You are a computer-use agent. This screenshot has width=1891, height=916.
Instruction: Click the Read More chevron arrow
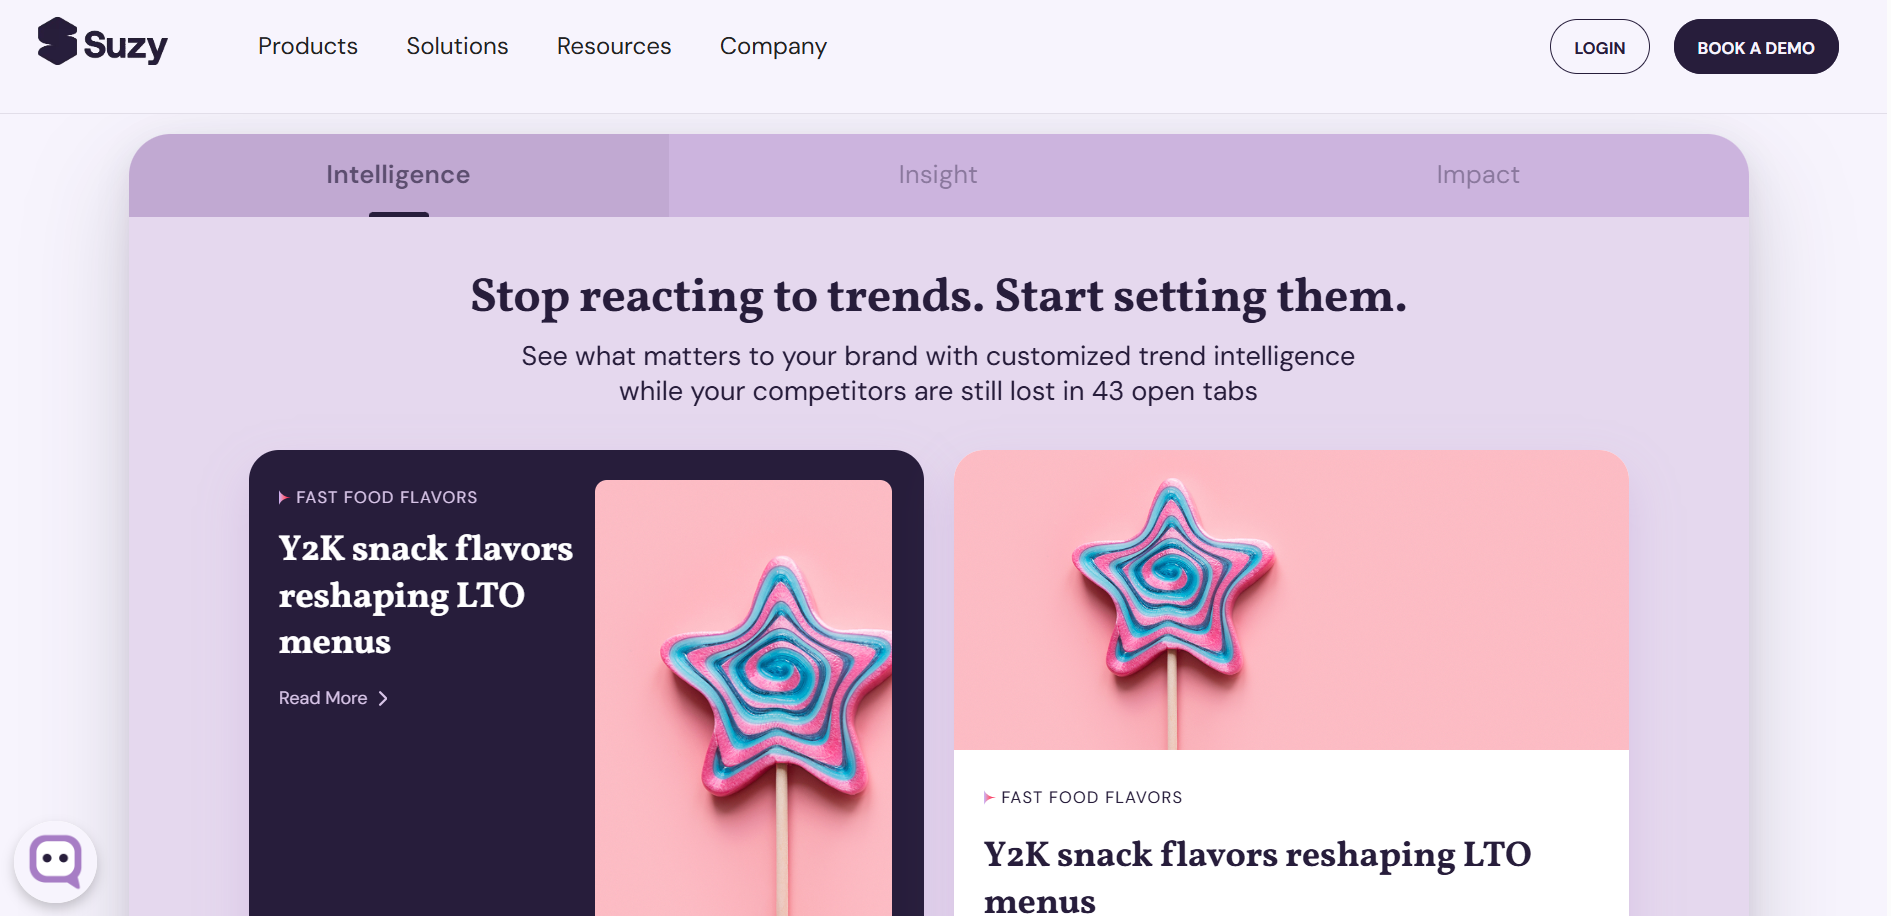pos(383,699)
